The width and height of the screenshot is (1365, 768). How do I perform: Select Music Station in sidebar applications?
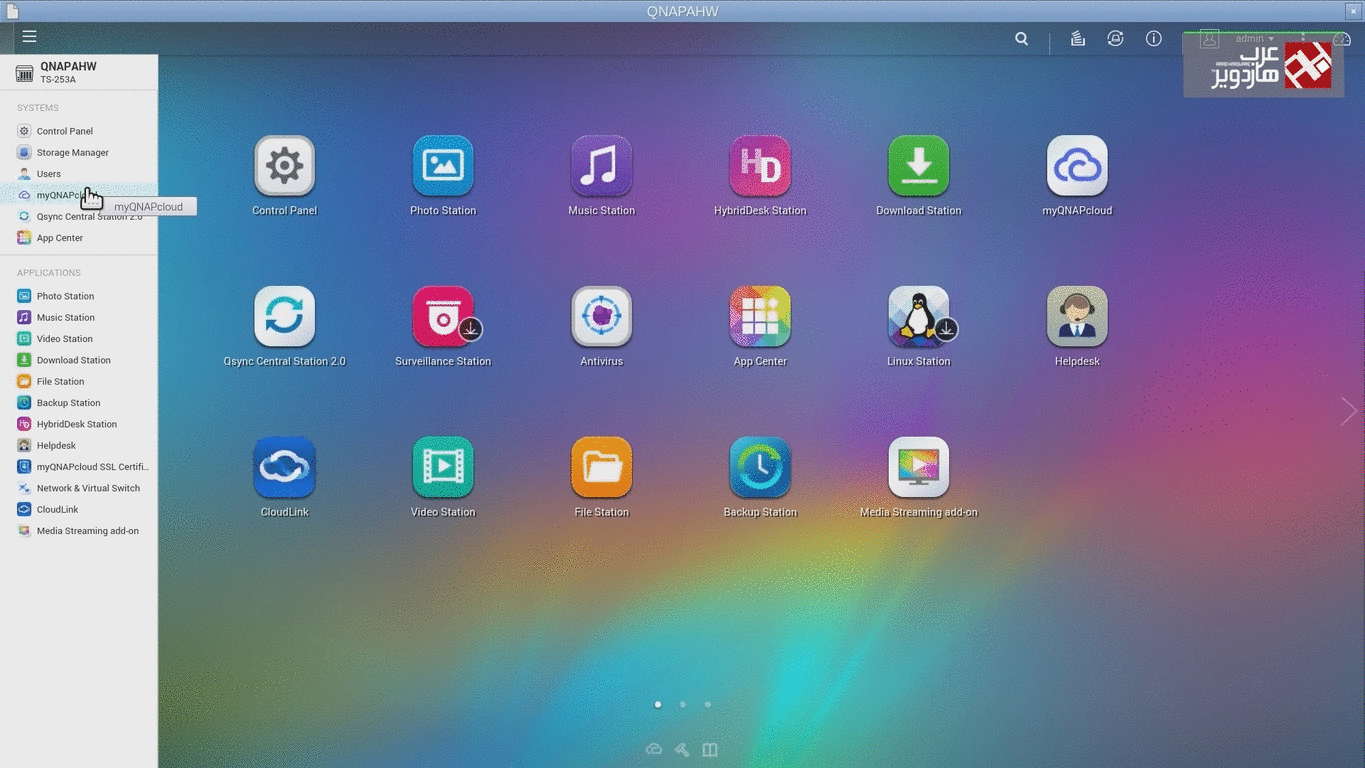click(x=79, y=317)
